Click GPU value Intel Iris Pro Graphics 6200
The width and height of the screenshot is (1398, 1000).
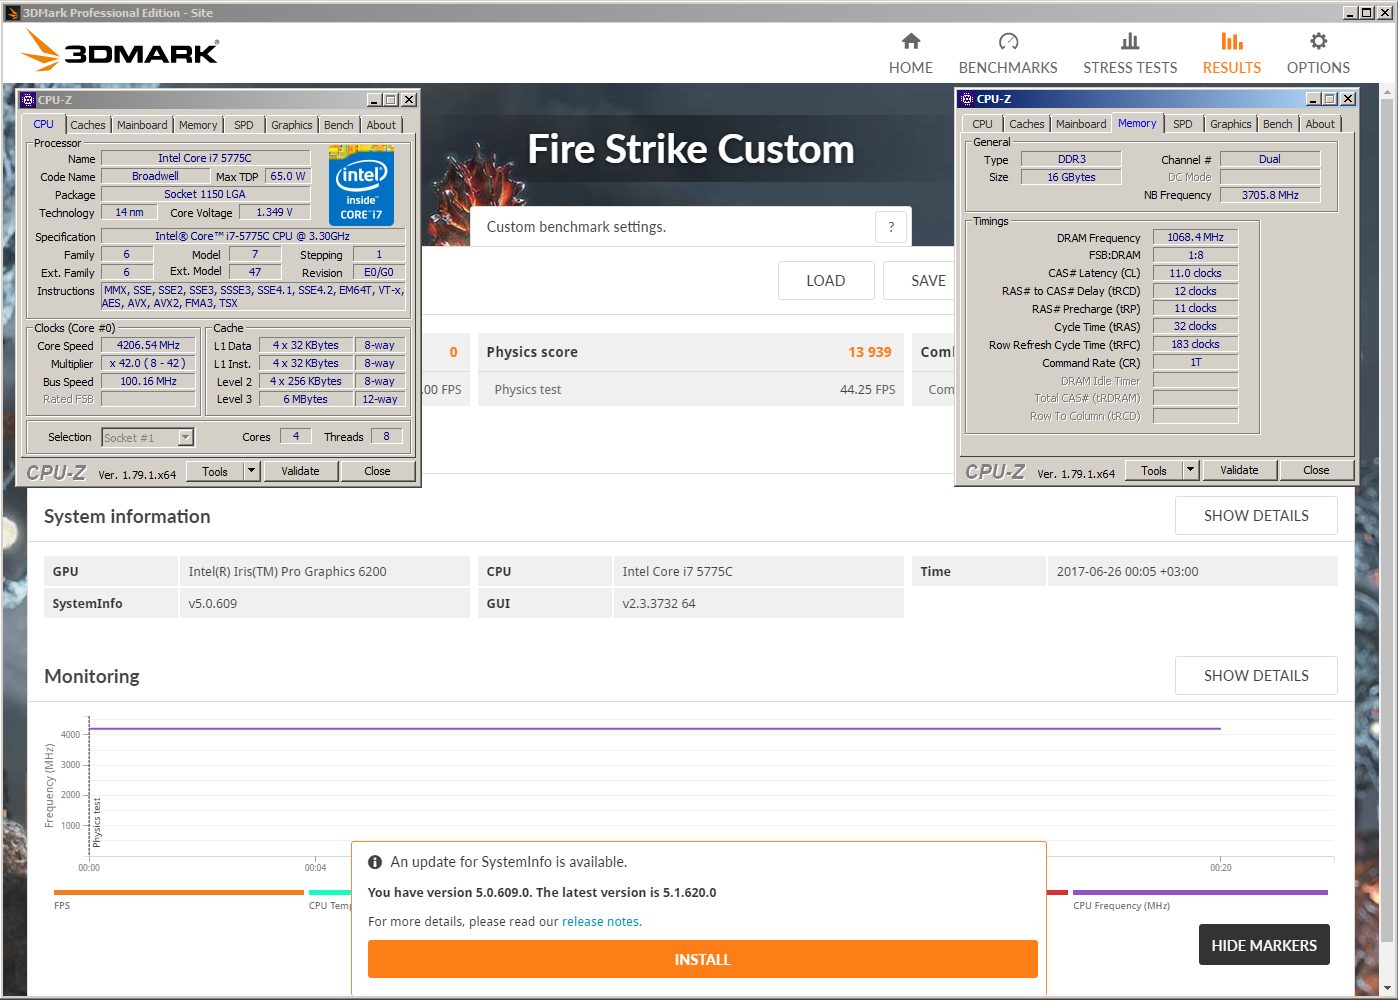287,572
